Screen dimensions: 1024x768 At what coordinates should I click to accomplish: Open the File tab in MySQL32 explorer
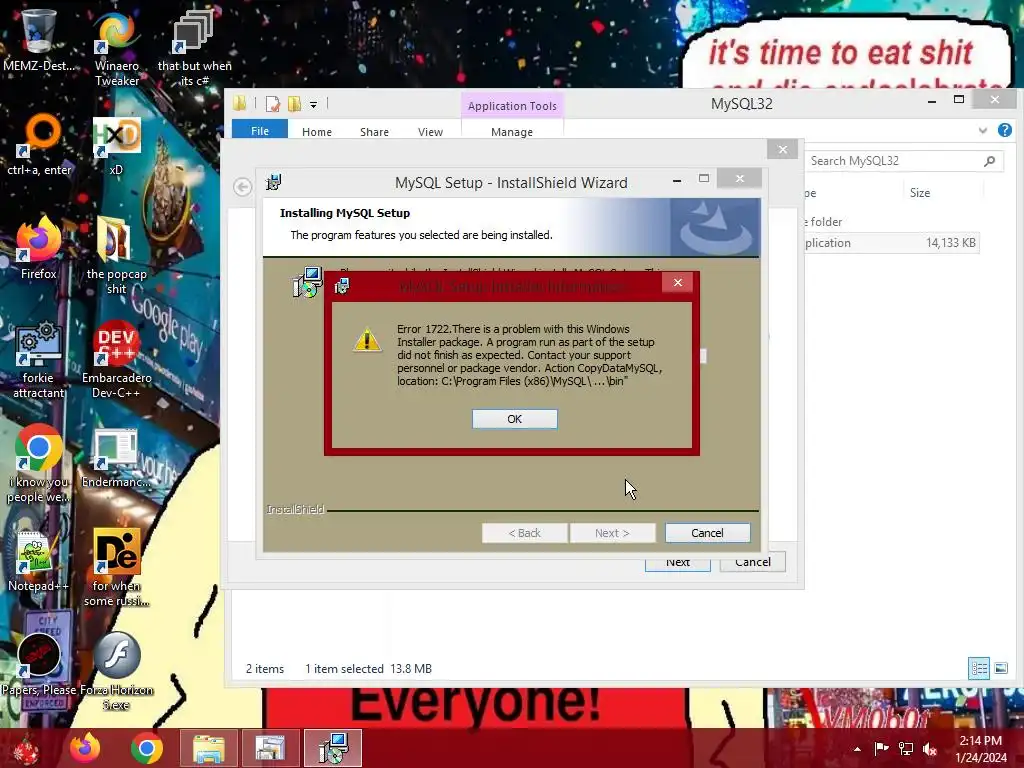[260, 131]
